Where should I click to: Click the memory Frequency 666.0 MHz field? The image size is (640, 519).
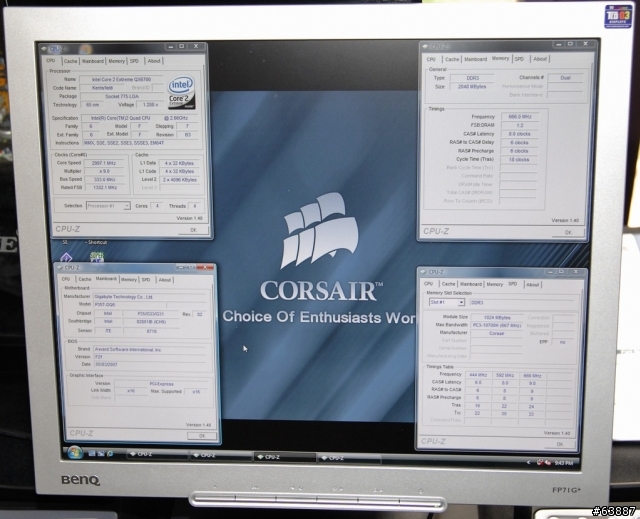[520, 117]
